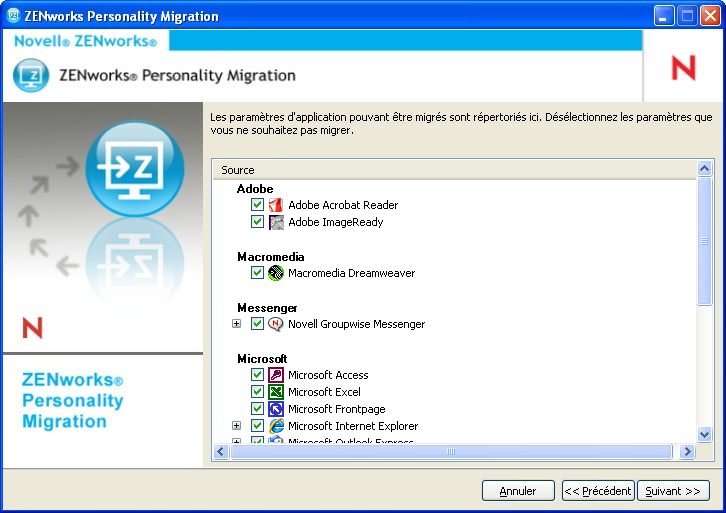
Task: Expand Microsoft Internet Explorer settings
Action: pyautogui.click(x=237, y=425)
